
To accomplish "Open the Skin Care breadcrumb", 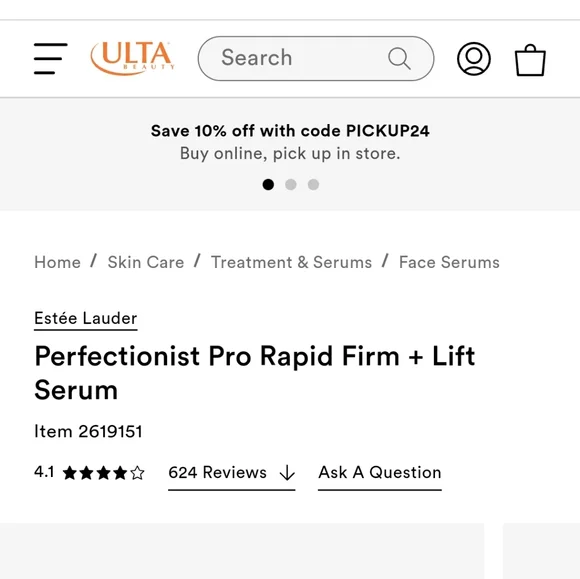I will coord(146,262).
